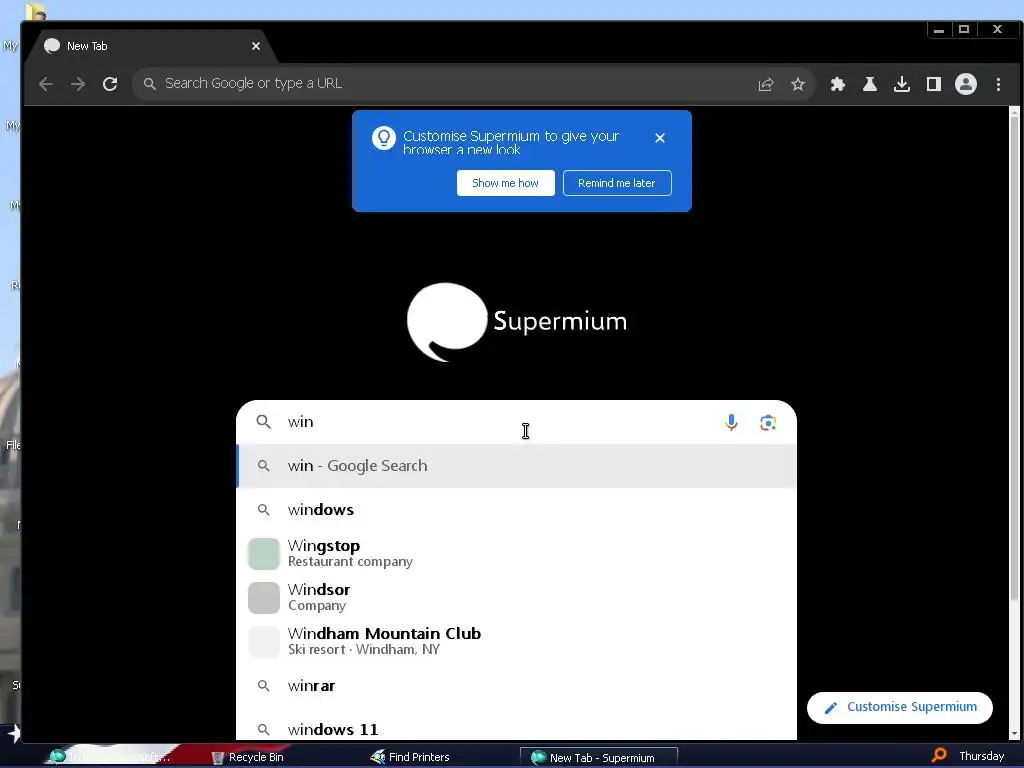Click the Wingstop thumbnail image

pos(264,554)
